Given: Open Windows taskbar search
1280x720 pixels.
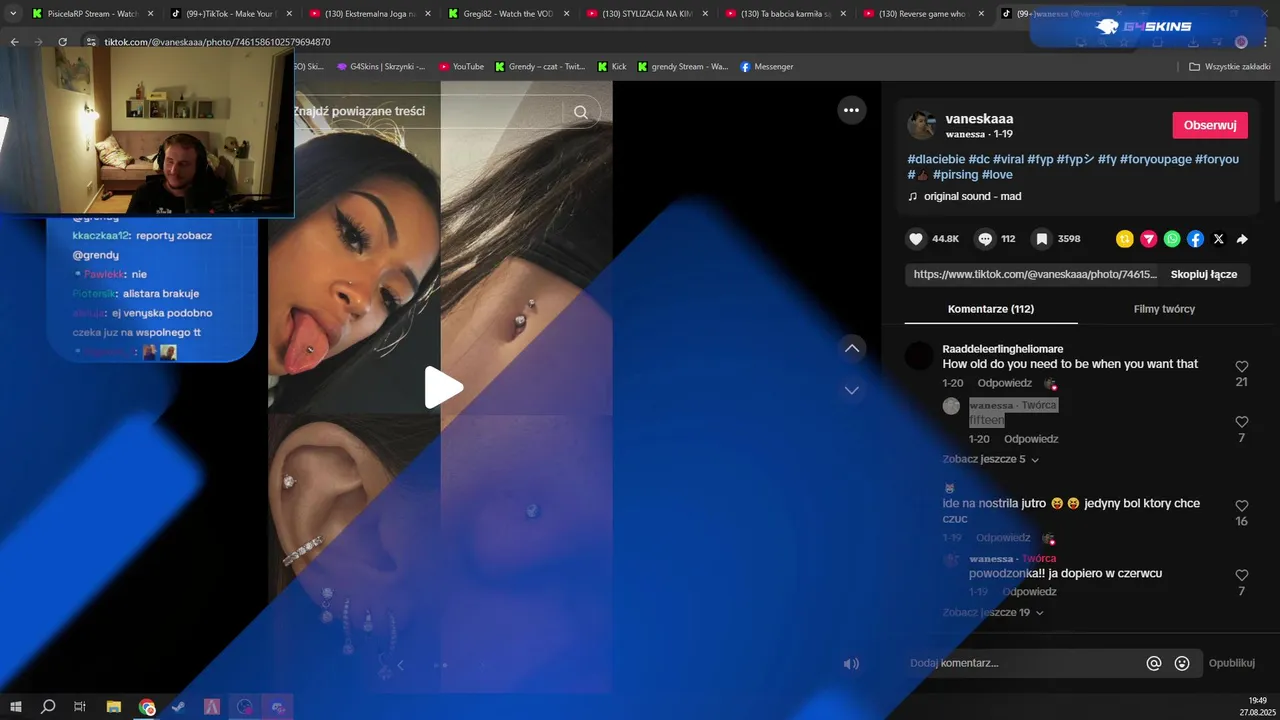Looking at the screenshot, I should point(48,707).
